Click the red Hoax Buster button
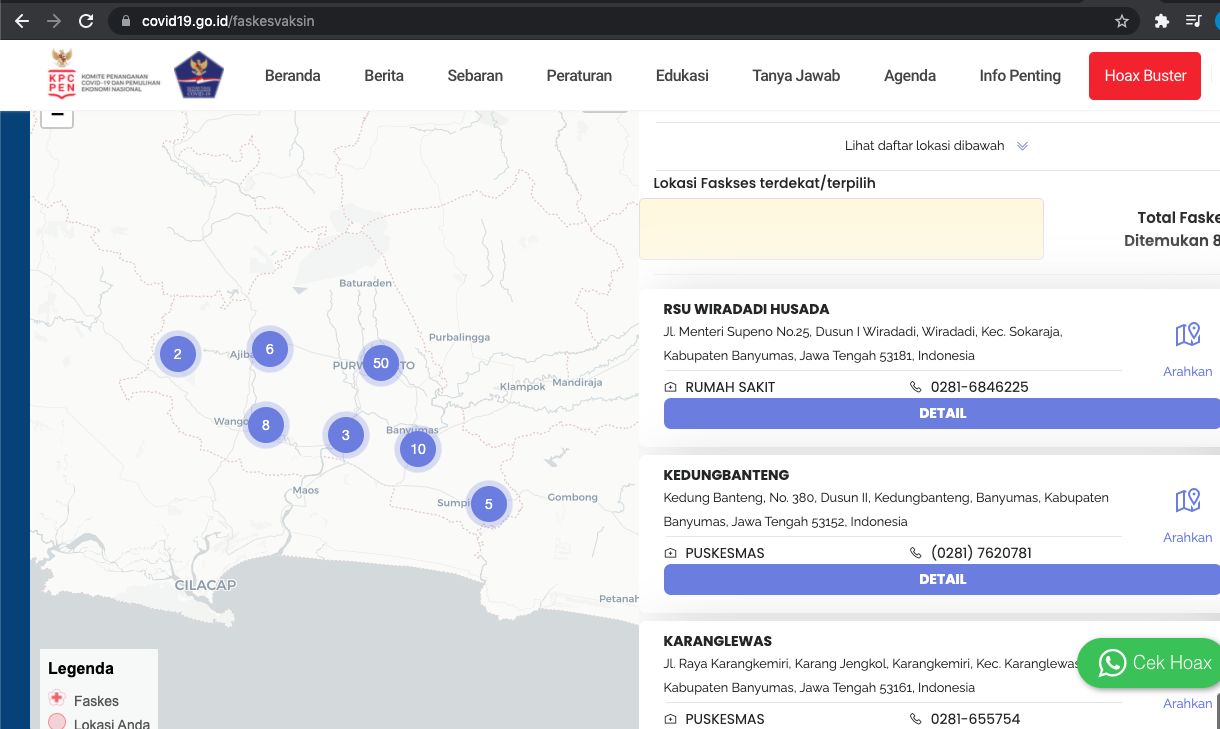The width and height of the screenshot is (1220, 729). pyautogui.click(x=1145, y=76)
